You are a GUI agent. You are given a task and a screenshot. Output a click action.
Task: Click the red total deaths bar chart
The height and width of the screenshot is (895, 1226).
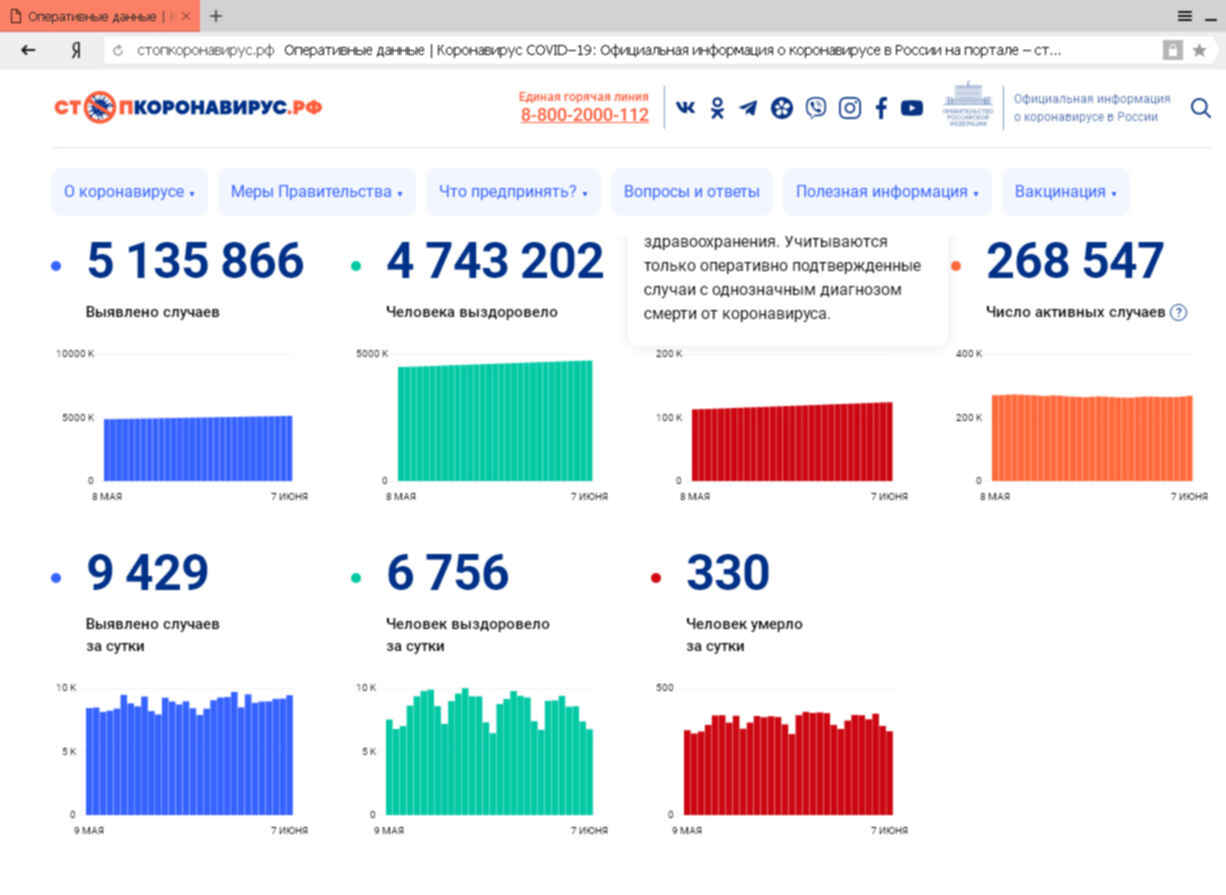click(792, 442)
